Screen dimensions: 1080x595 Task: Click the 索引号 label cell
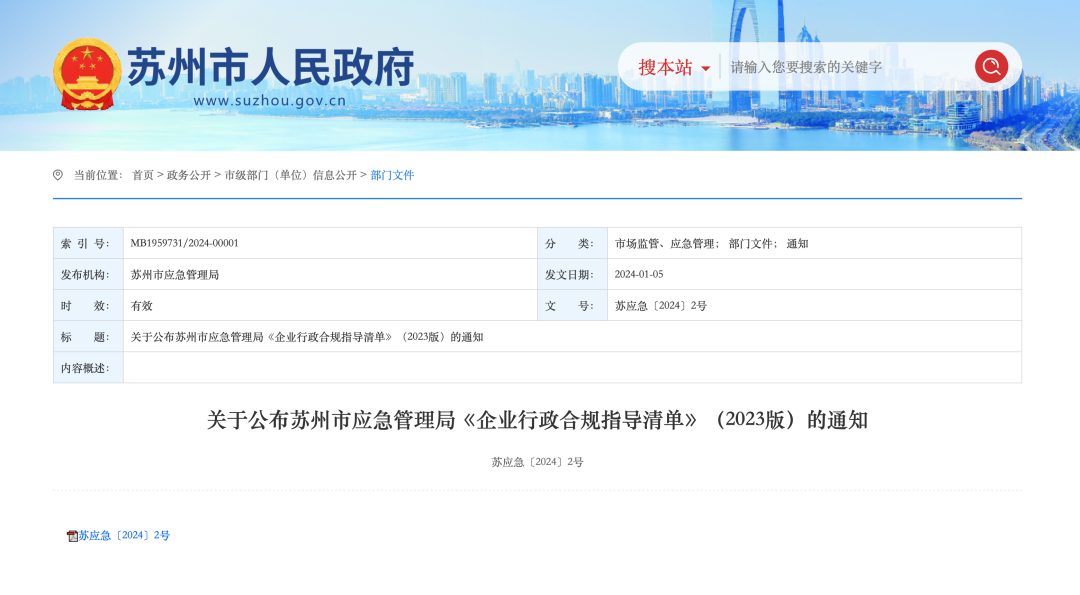[88, 243]
